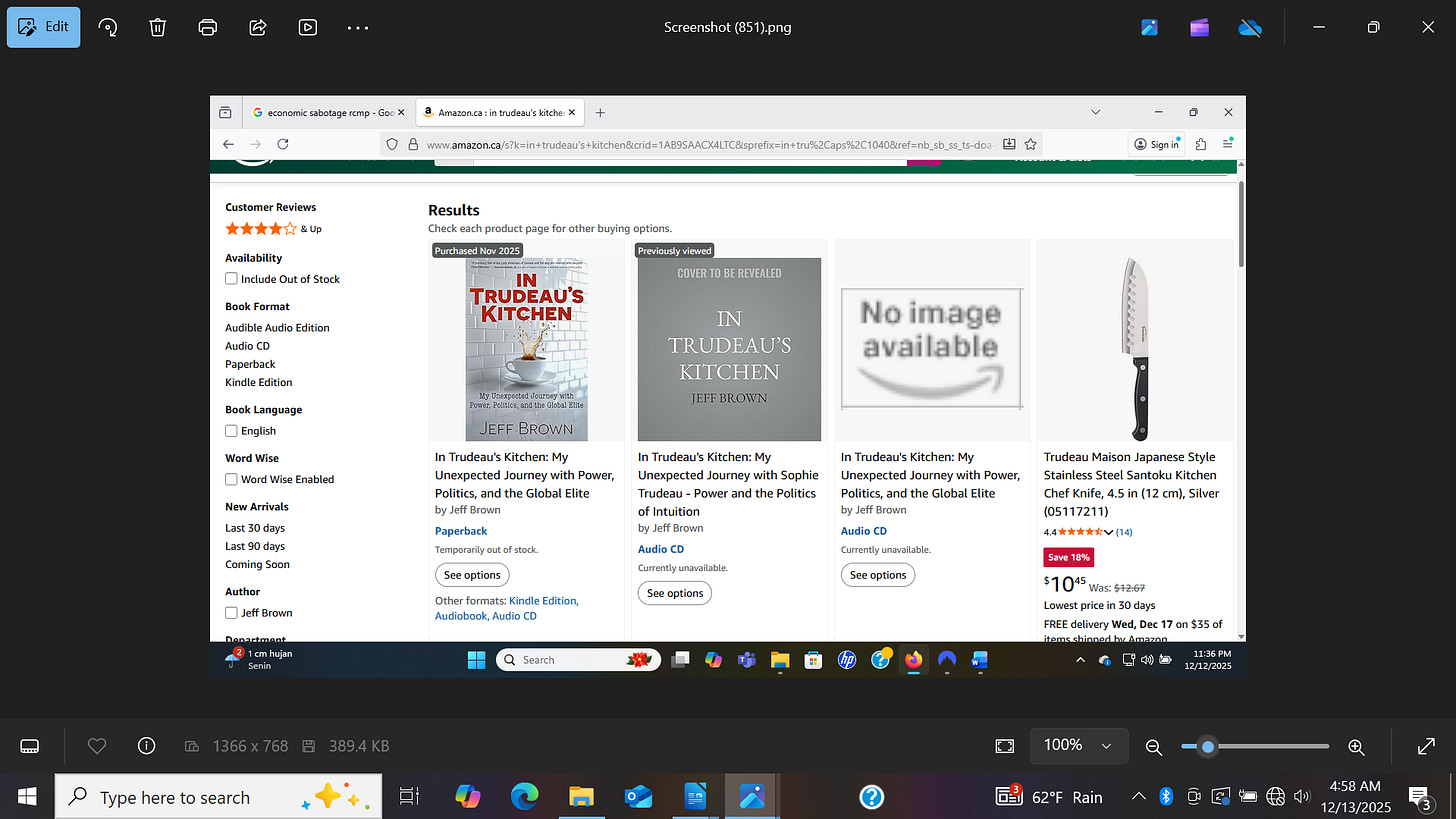Click the browser Sign in button
This screenshot has width=1456, height=819.
click(1157, 144)
